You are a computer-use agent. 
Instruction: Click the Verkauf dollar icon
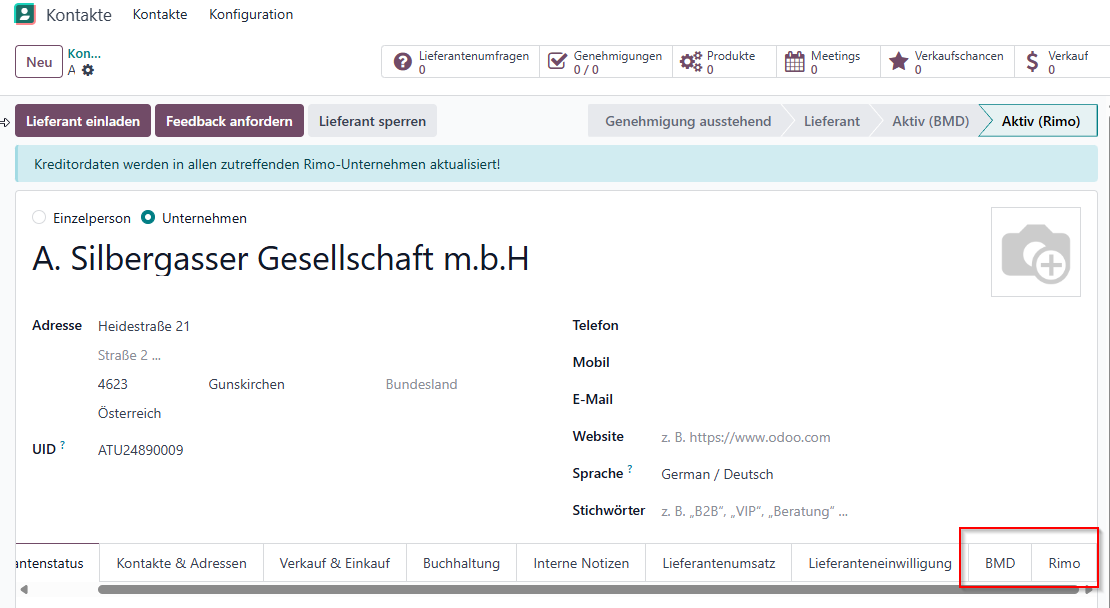pyautogui.click(x=1032, y=62)
